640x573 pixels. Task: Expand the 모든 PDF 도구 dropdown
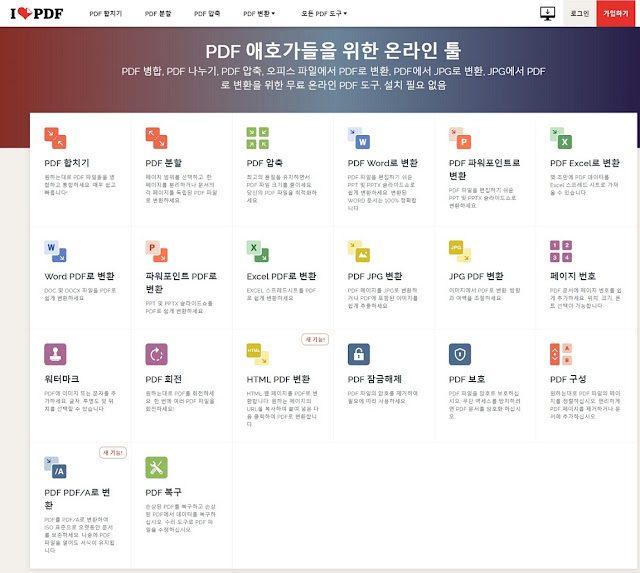[x=324, y=13]
